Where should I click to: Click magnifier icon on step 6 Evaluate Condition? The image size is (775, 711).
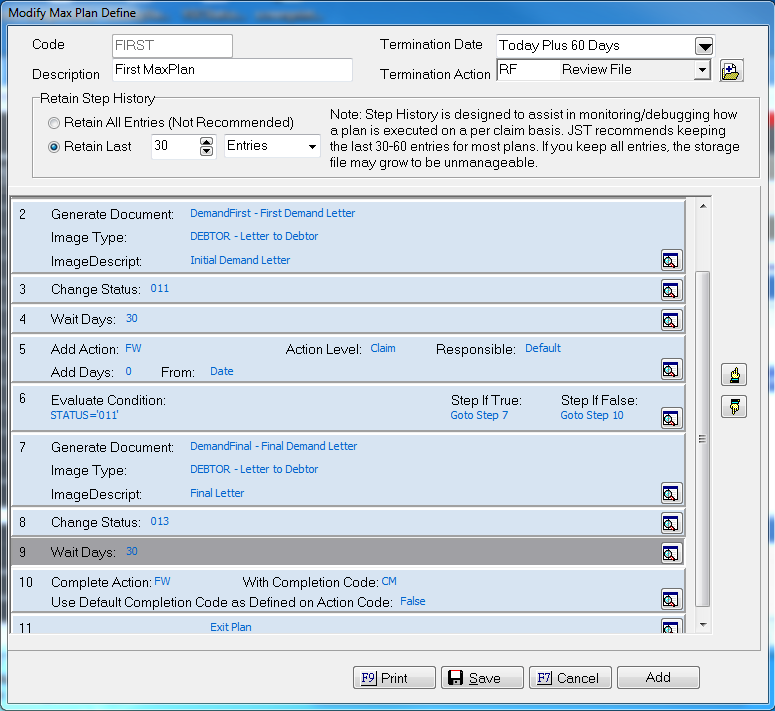pos(671,417)
